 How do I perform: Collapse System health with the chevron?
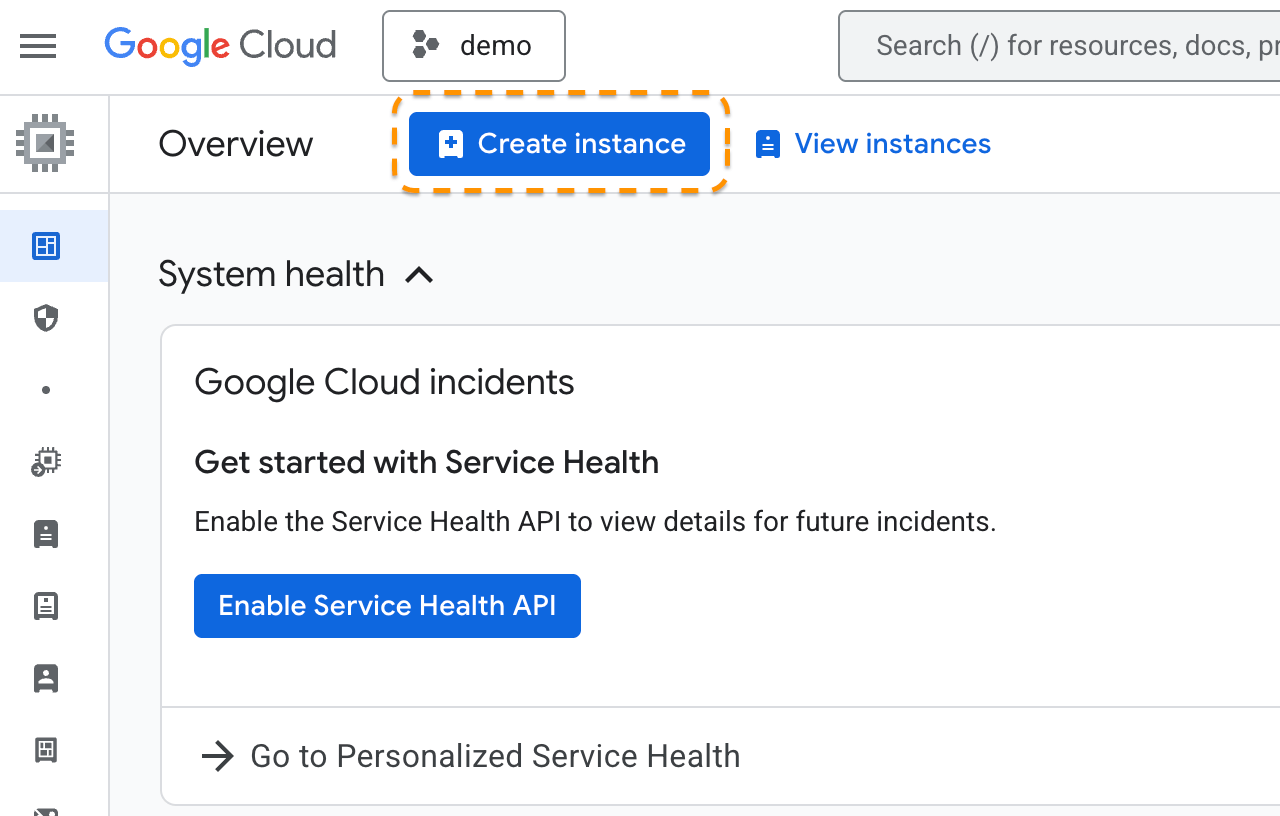419,275
